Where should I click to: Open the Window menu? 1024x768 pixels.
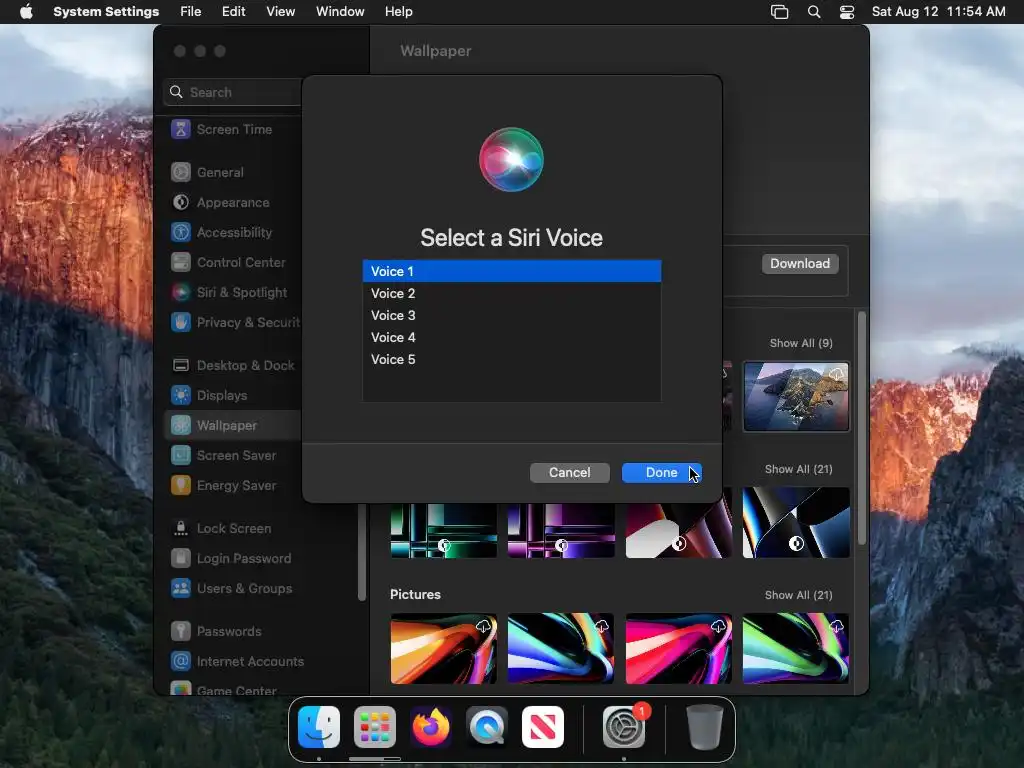(x=340, y=12)
